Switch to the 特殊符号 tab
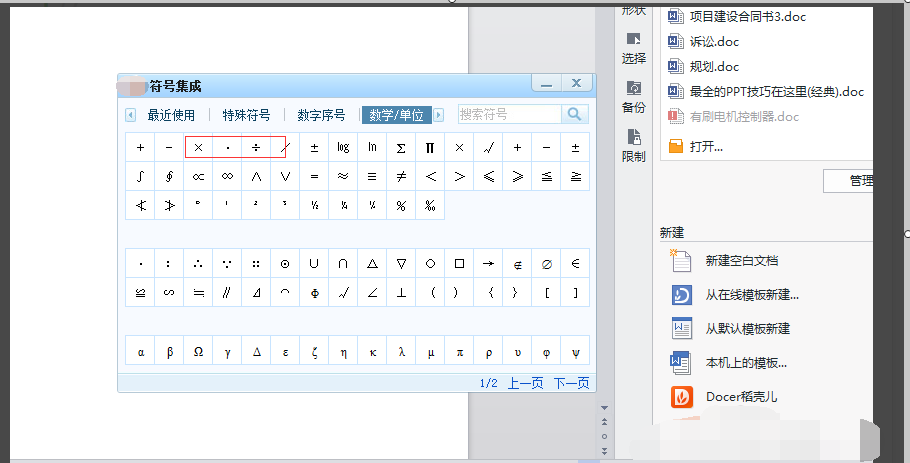The height and width of the screenshot is (463, 910). 246,115
